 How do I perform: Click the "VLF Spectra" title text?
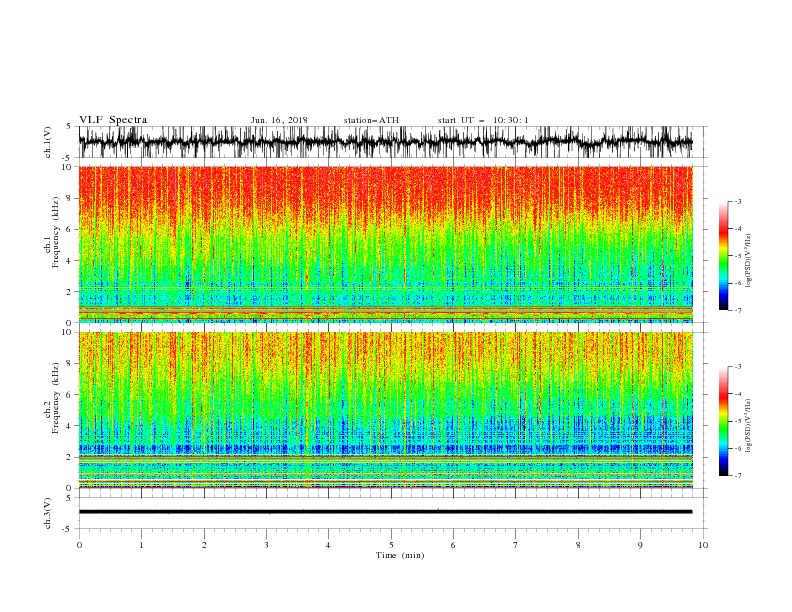pyautogui.click(x=113, y=120)
